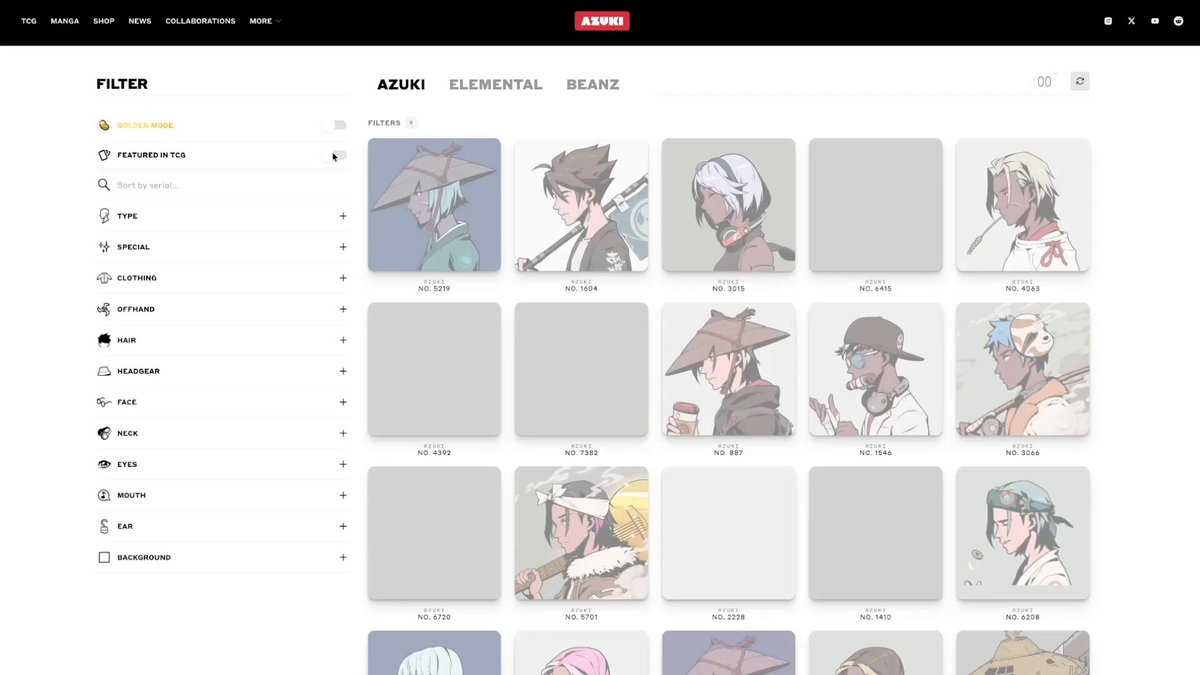Viewport: 1200px width, 675px height.
Task: Switch to the ELEMENTAL collection tab
Action: 496,85
